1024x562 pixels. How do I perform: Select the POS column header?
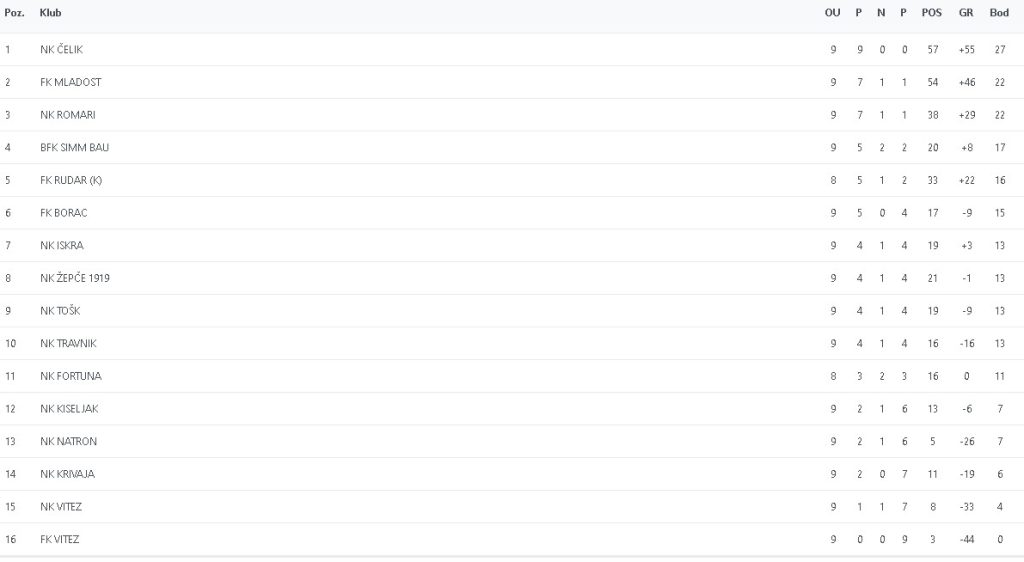click(932, 13)
